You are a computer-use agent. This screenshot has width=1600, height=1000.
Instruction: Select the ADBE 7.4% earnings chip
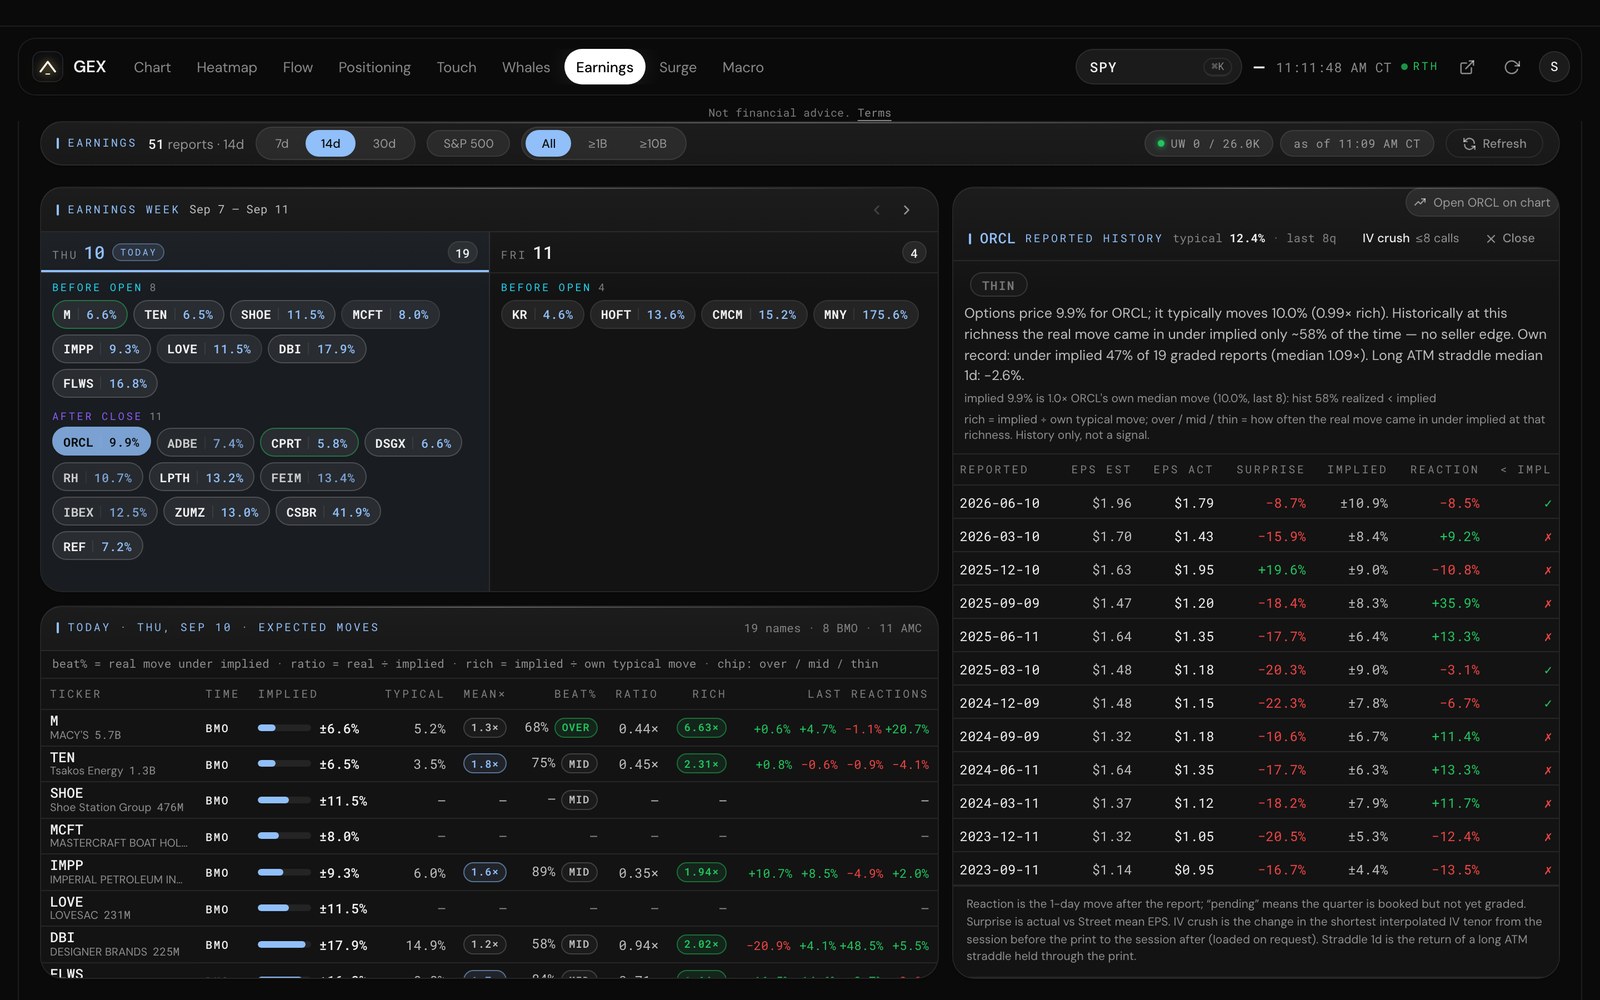(205, 443)
